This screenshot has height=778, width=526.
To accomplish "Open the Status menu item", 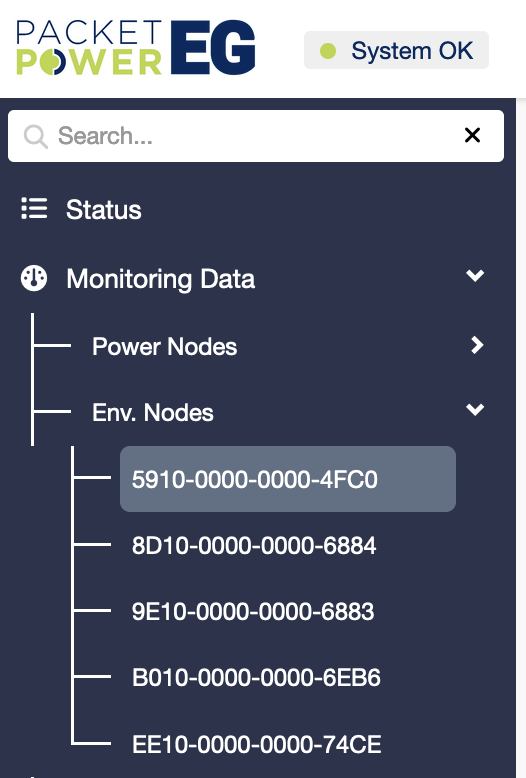I will (103, 209).
